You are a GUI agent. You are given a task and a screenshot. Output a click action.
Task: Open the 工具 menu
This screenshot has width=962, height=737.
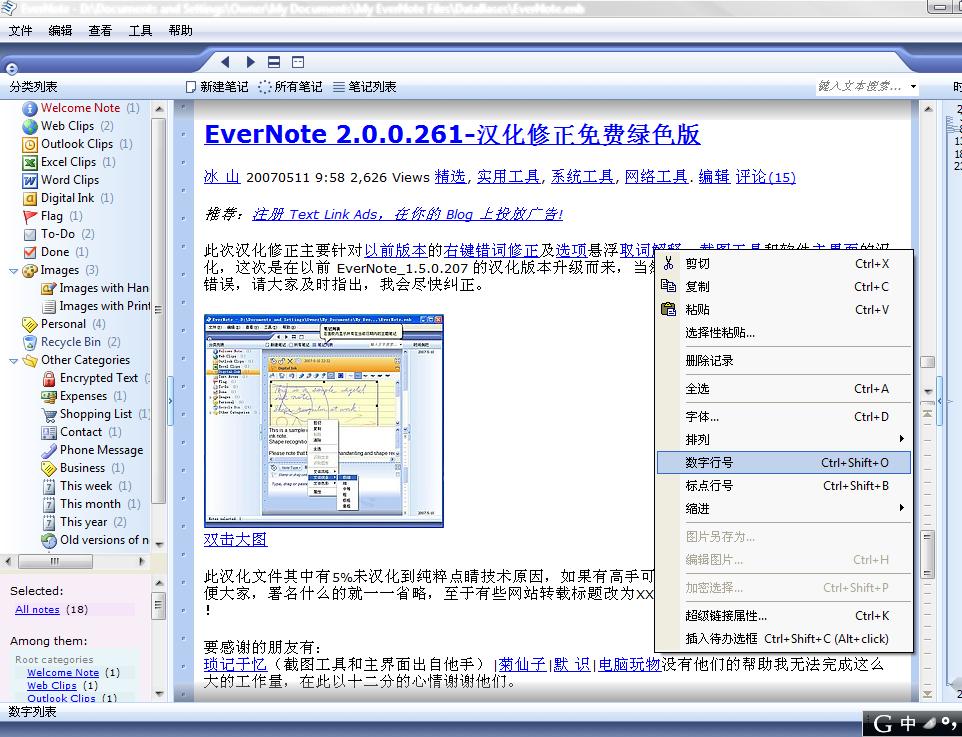click(x=140, y=31)
